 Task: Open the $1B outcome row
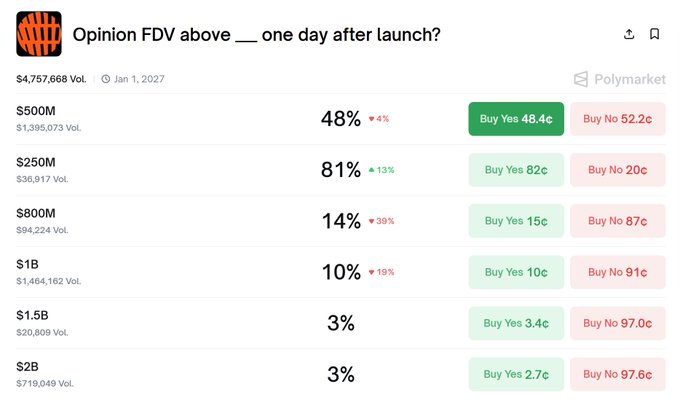27,263
